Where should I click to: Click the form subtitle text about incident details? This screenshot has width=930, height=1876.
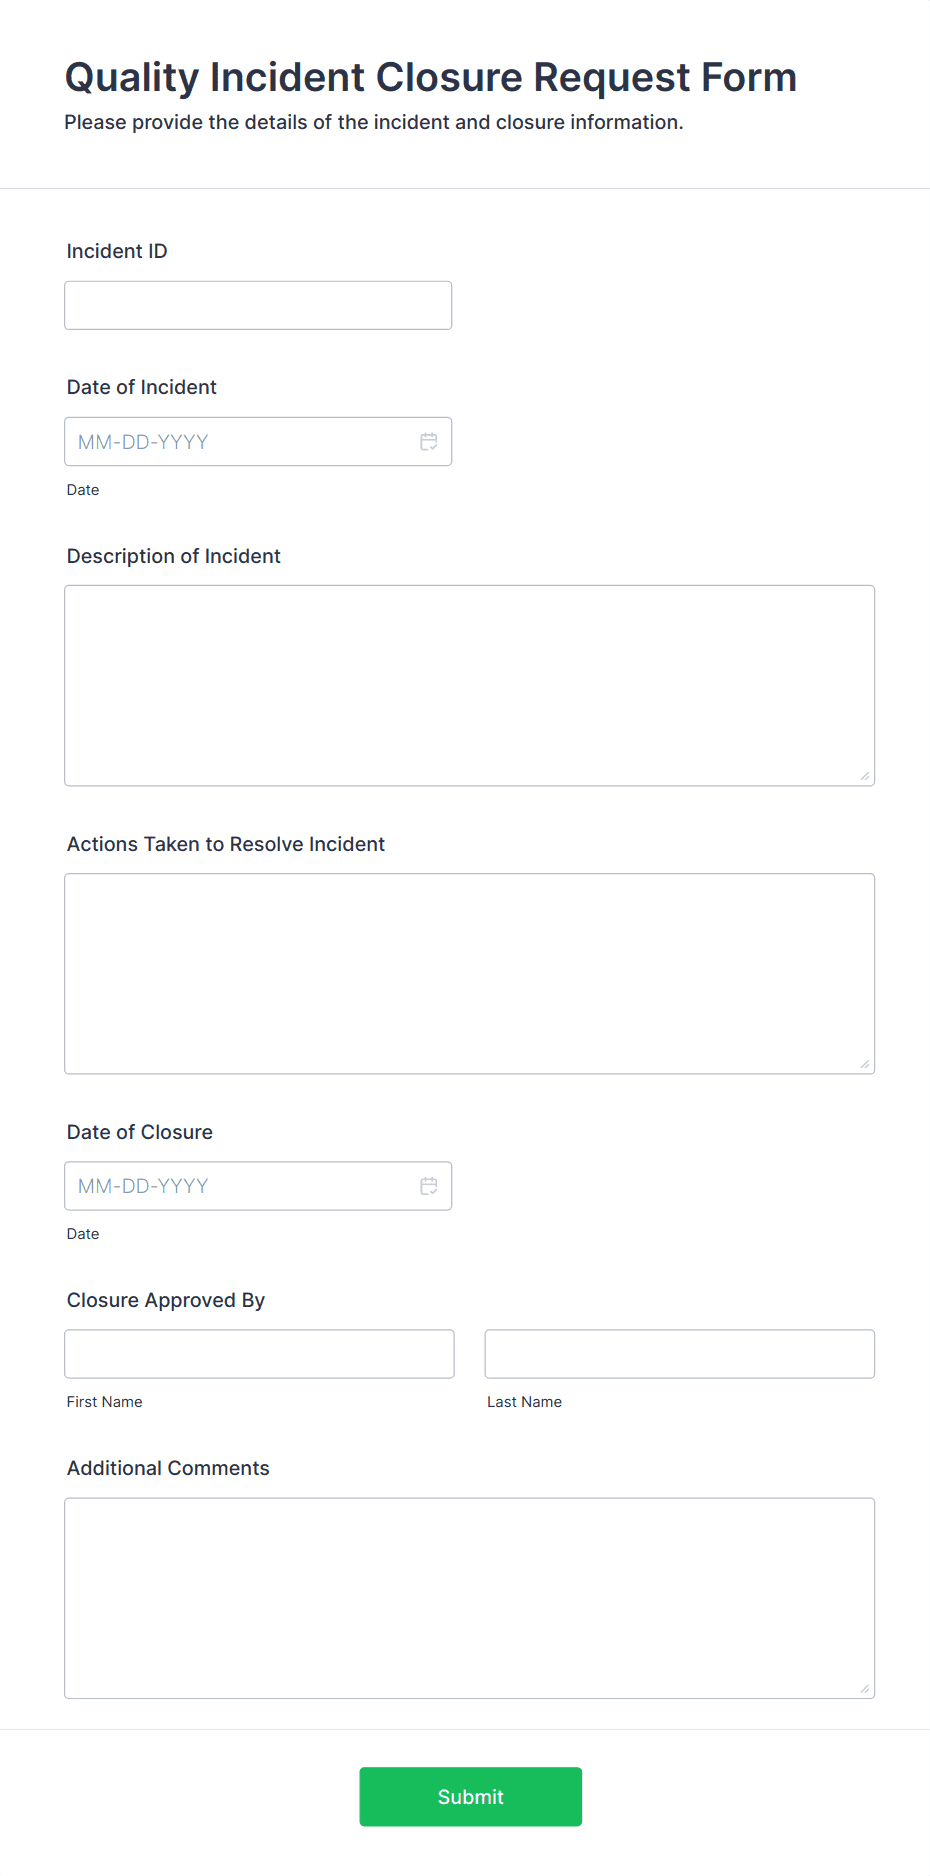tap(374, 122)
